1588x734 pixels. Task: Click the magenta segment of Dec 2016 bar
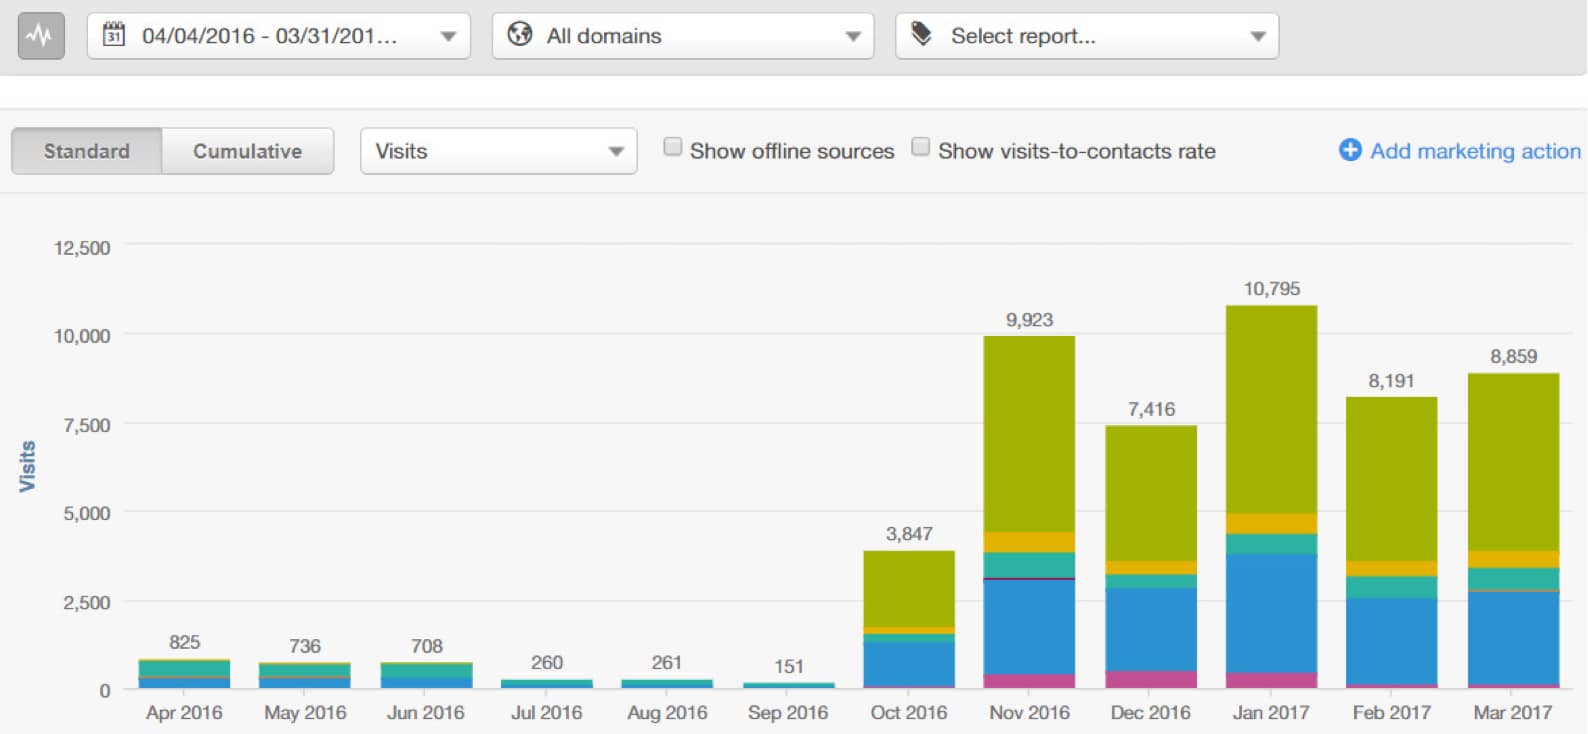tap(1151, 679)
